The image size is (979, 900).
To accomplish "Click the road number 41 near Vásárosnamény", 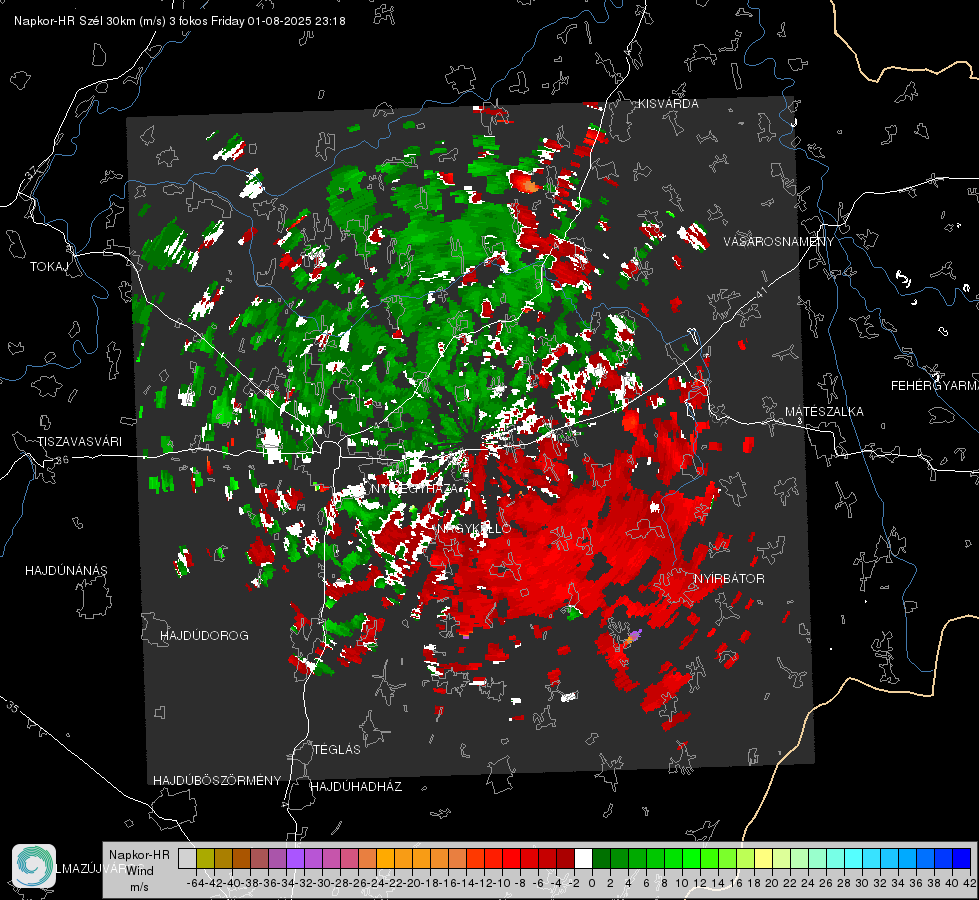I will pos(761,292).
